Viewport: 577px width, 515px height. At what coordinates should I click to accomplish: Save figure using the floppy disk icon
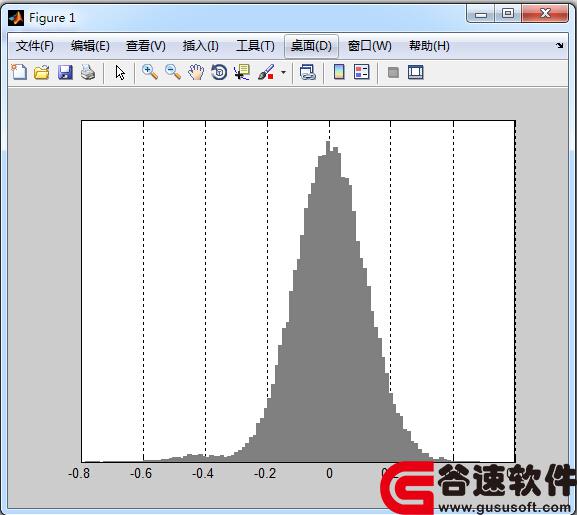(x=65, y=72)
